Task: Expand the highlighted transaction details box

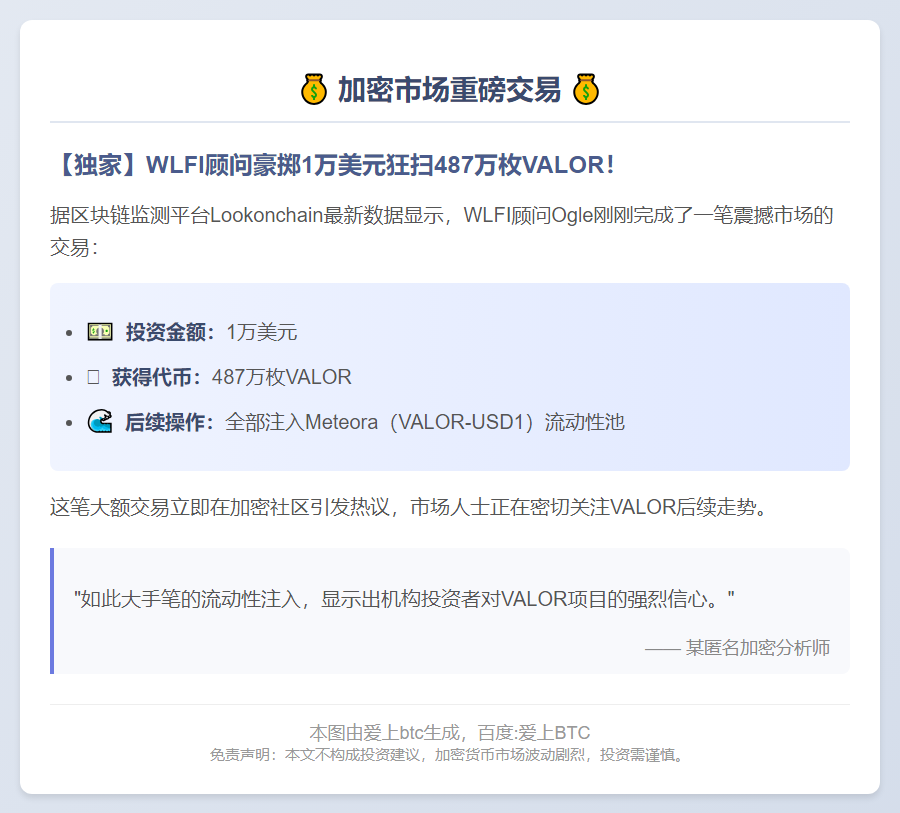Action: 450,377
